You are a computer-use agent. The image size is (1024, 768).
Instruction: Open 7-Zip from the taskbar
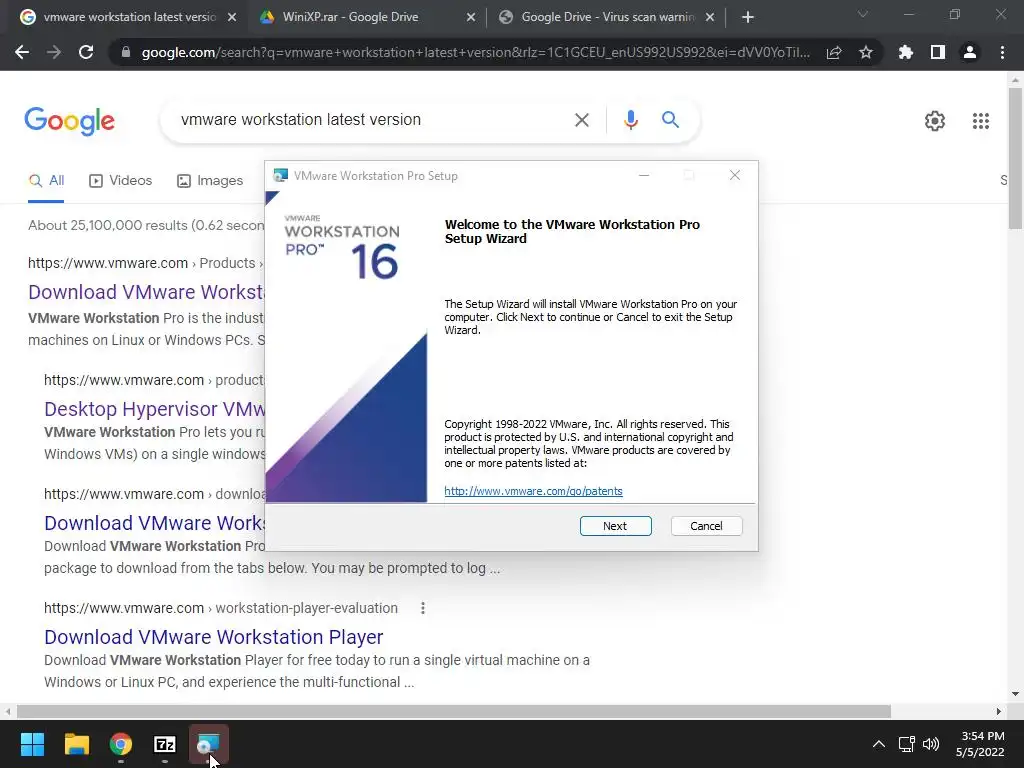pos(165,744)
